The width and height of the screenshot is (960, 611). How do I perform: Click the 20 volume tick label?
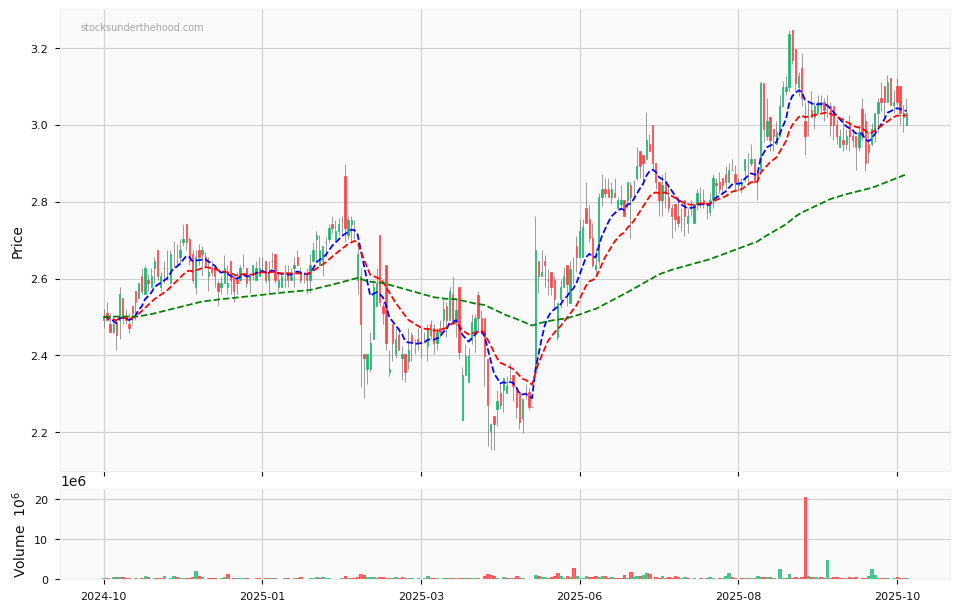pos(43,500)
